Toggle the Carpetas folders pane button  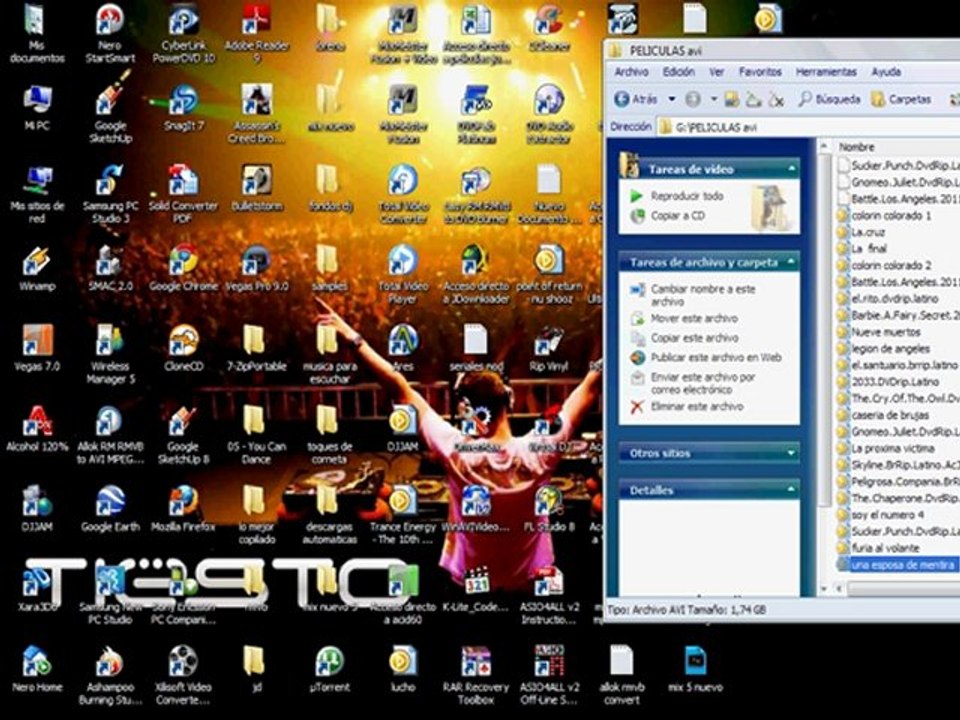[901, 99]
